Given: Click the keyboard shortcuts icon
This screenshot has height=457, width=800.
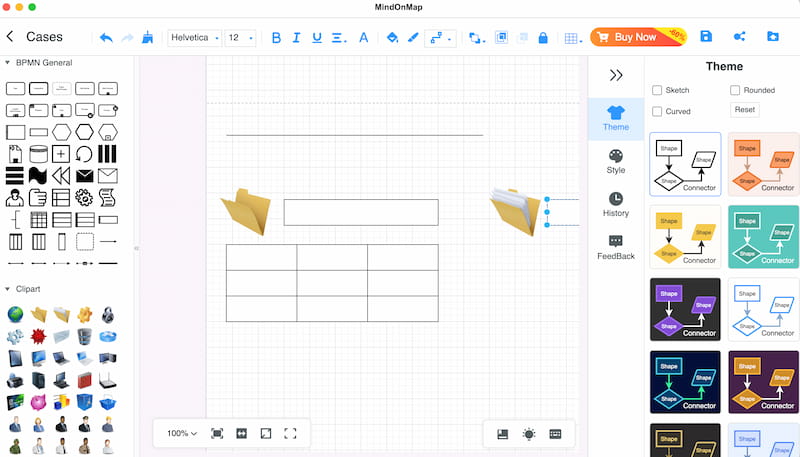Looking at the screenshot, I should [x=555, y=434].
